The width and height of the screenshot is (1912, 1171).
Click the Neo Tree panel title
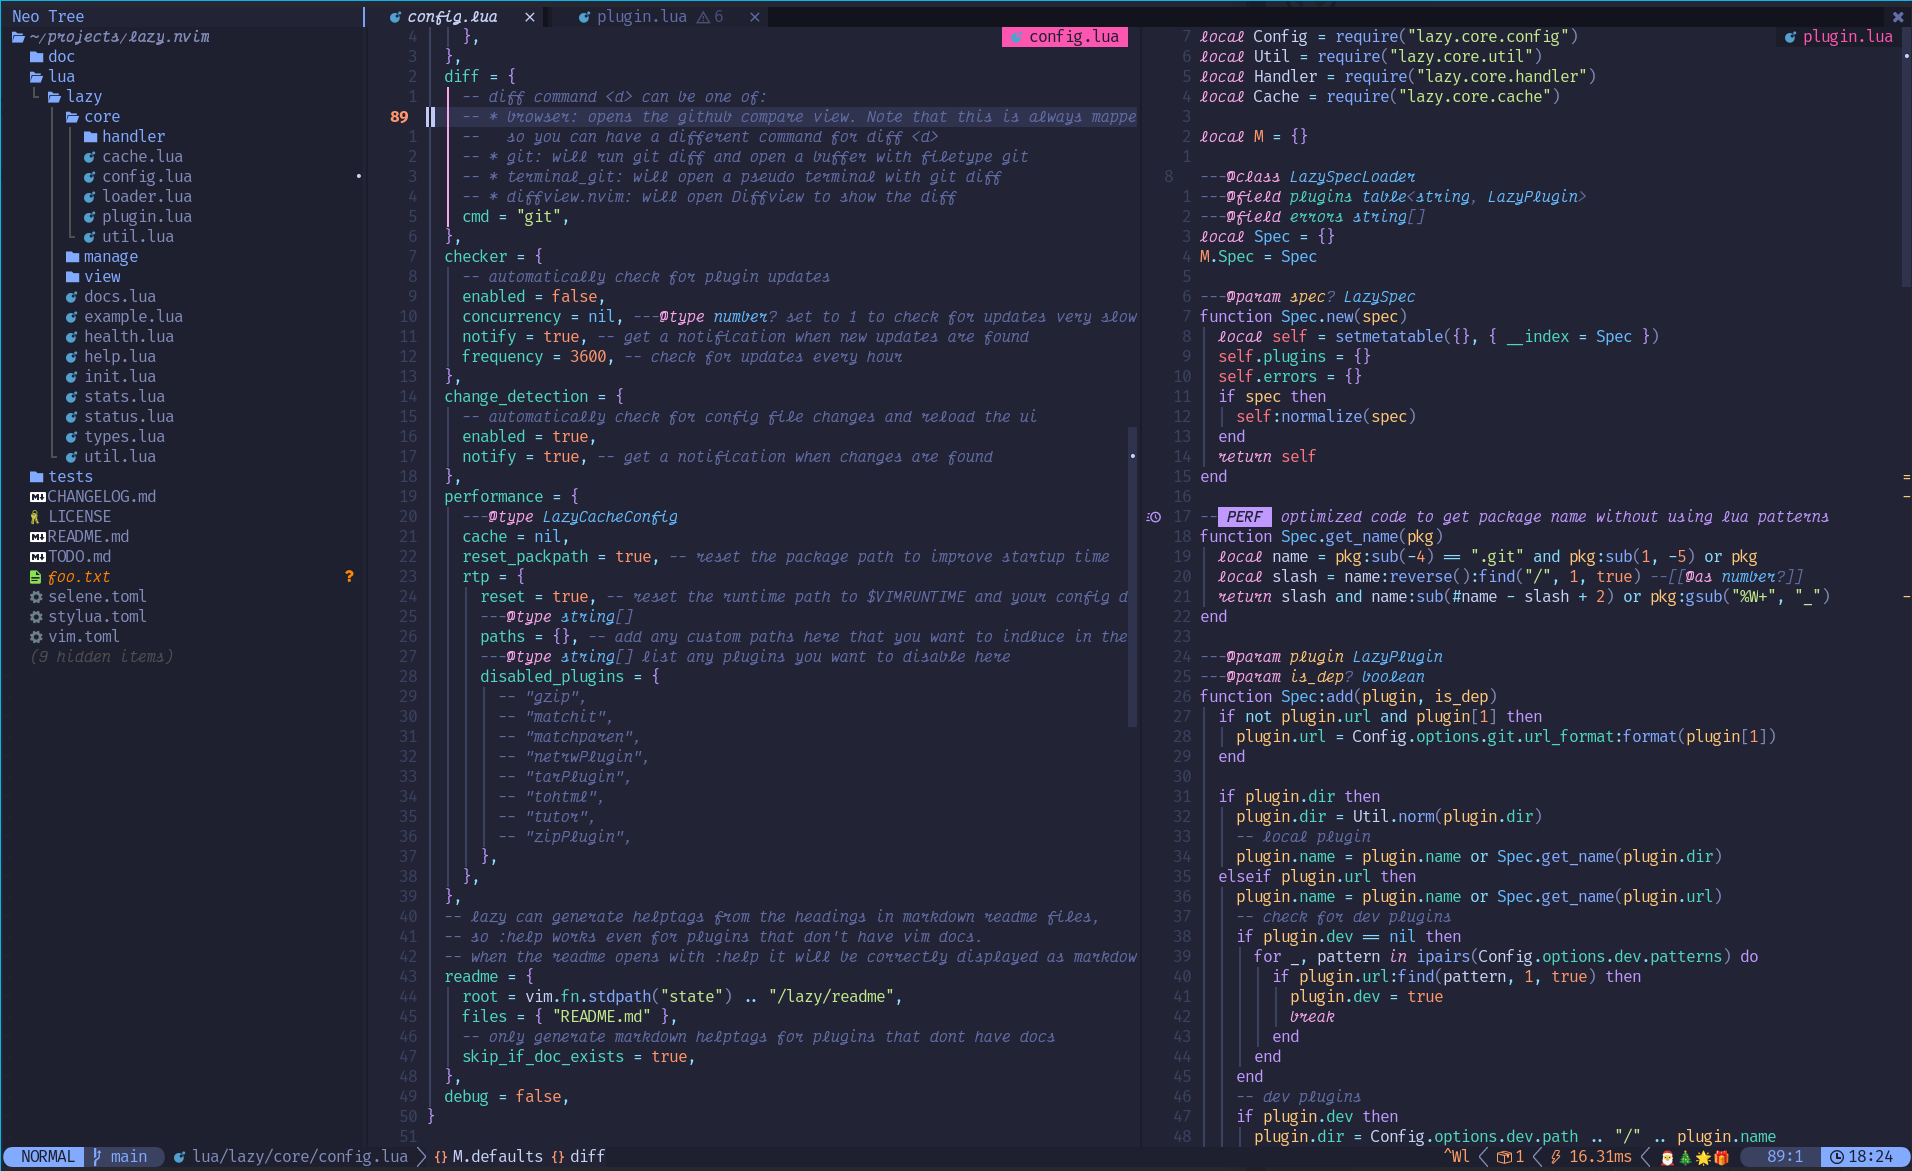click(x=48, y=17)
